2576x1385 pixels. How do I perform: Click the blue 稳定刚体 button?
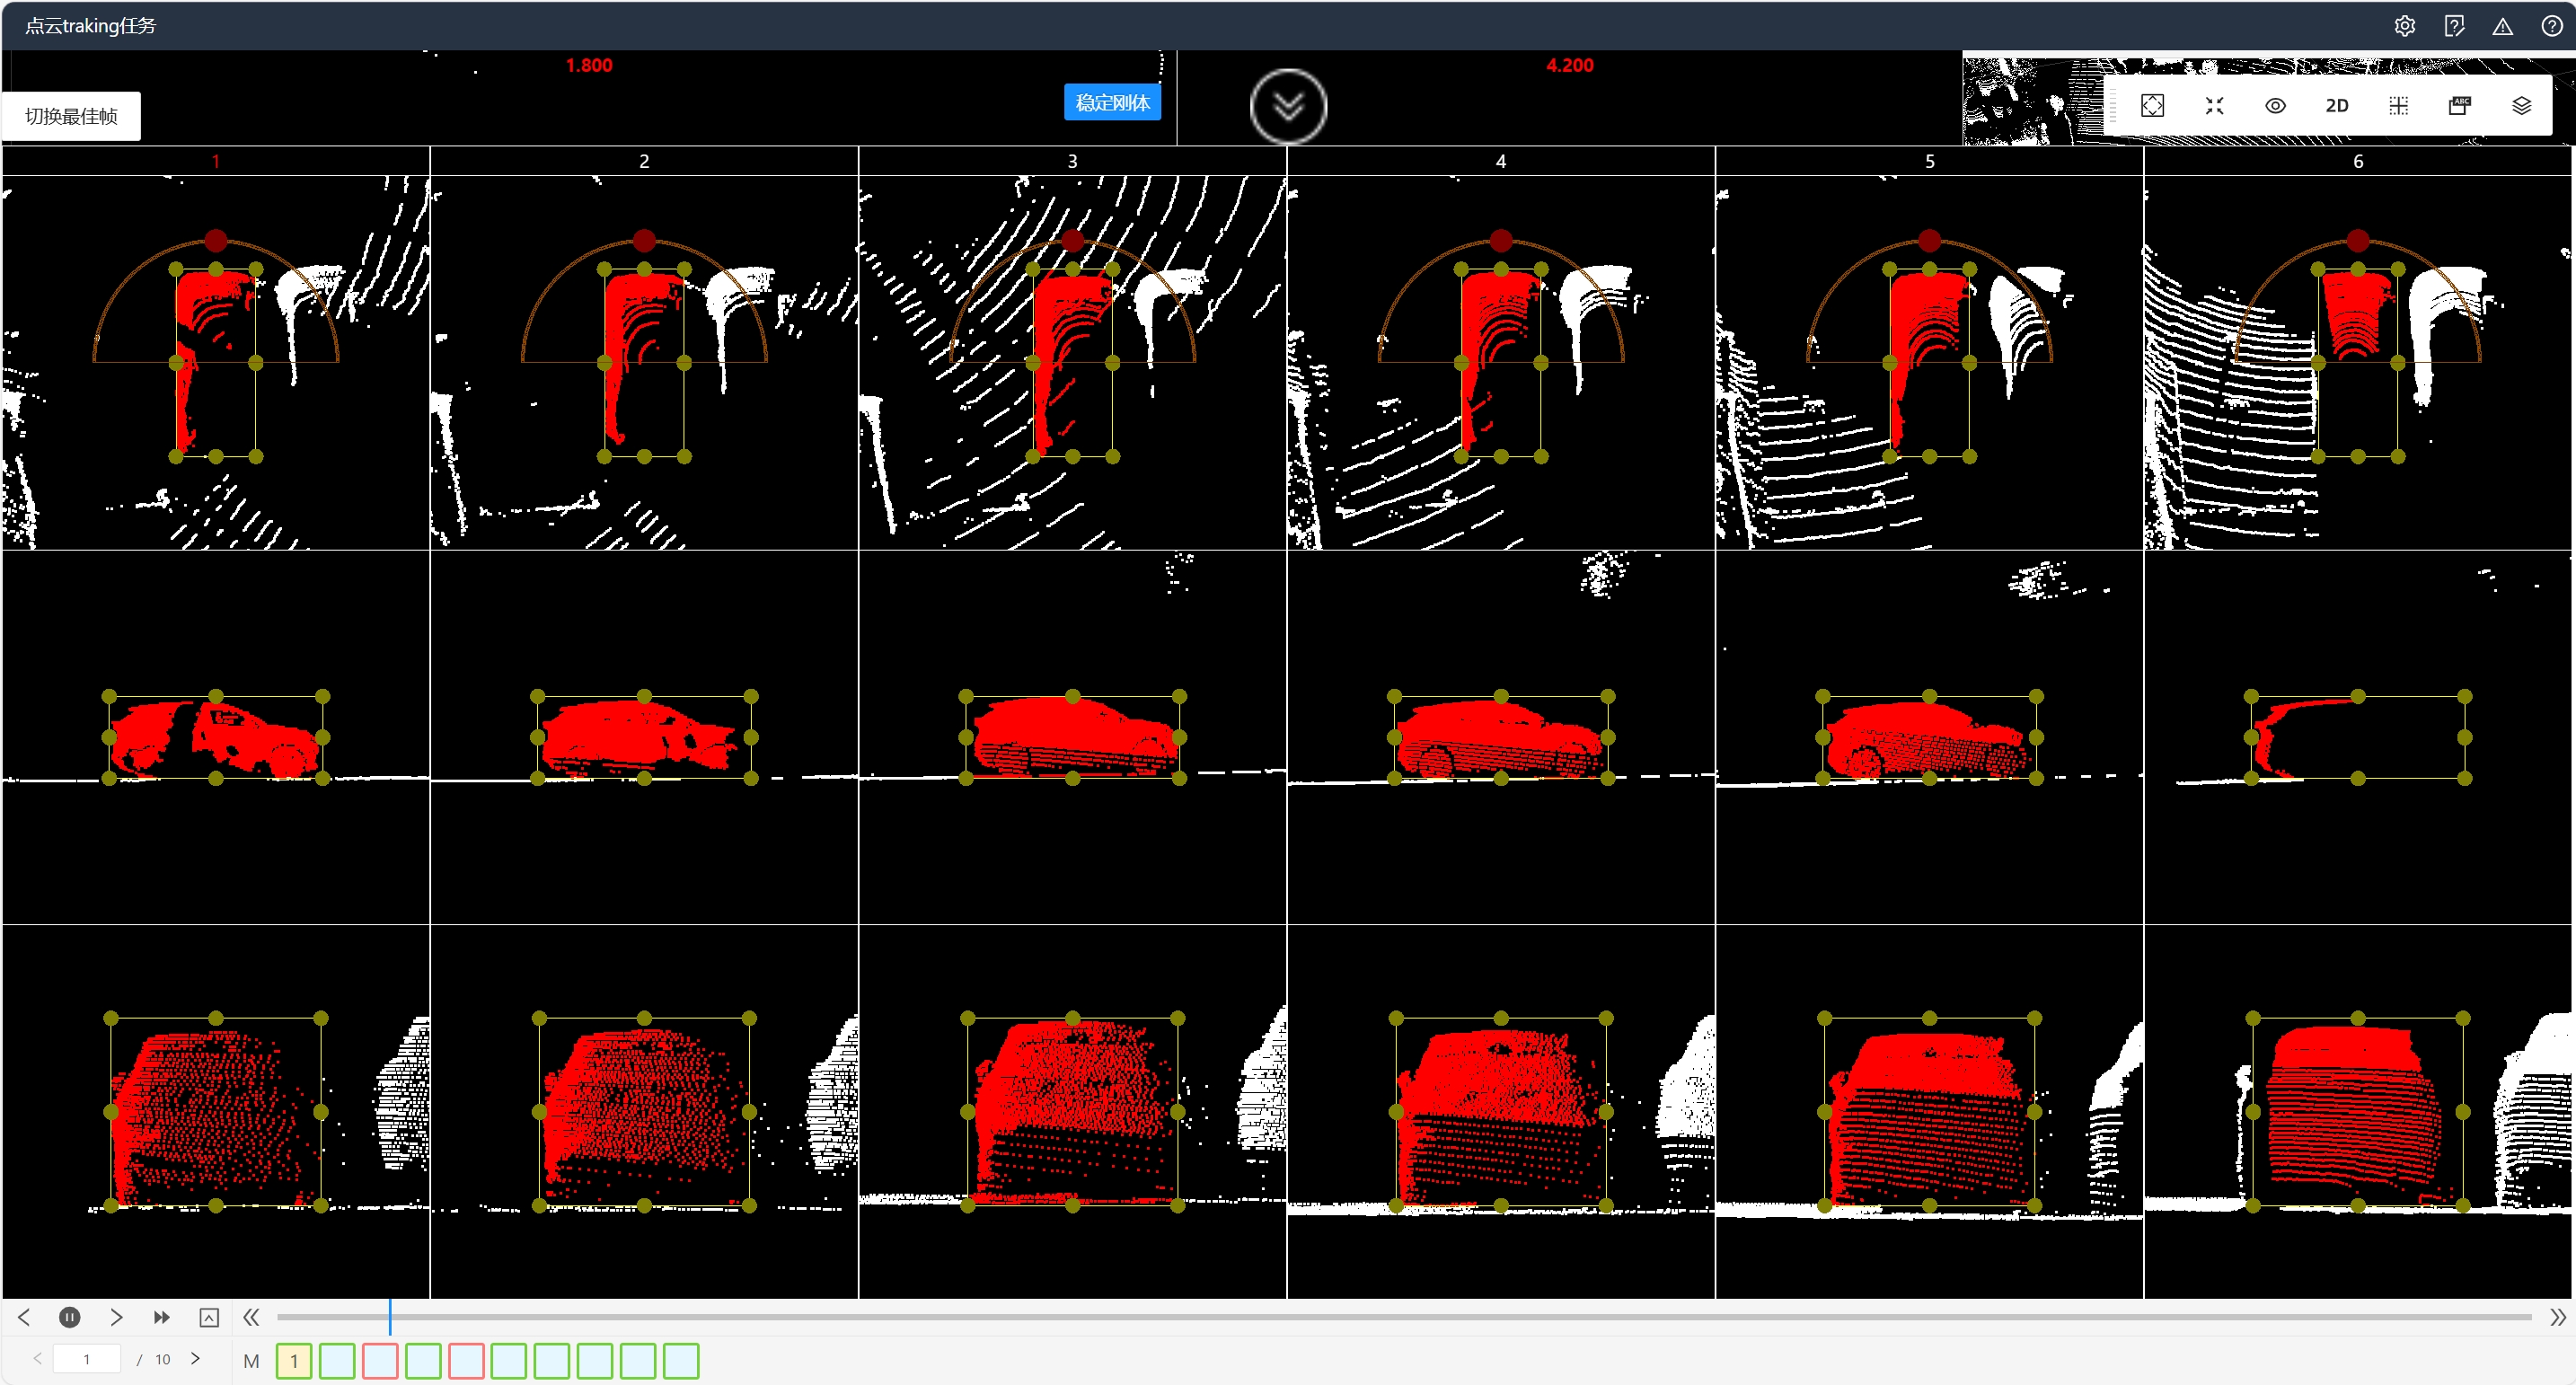point(1112,102)
